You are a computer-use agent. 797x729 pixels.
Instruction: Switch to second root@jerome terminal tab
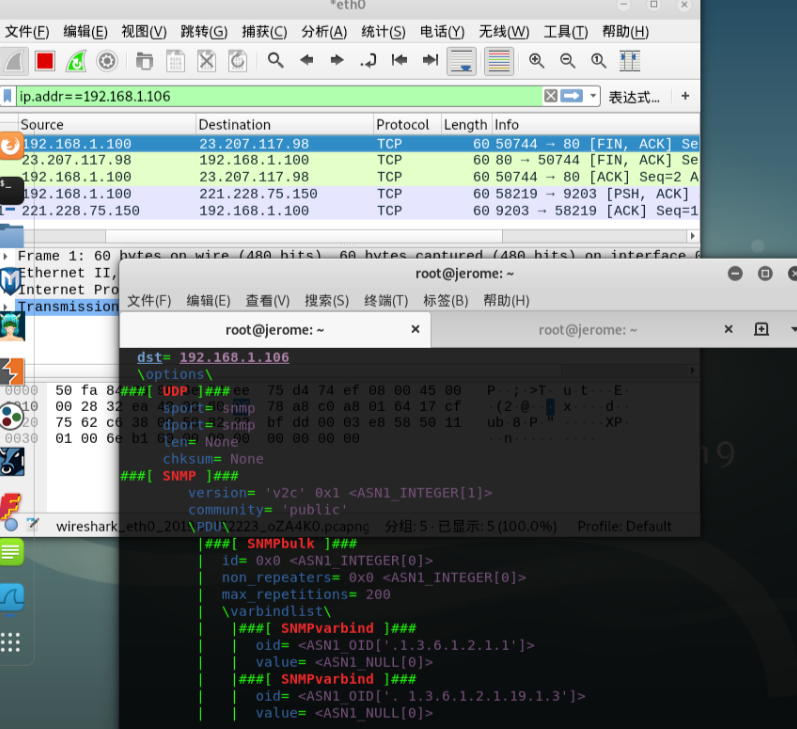(588, 330)
